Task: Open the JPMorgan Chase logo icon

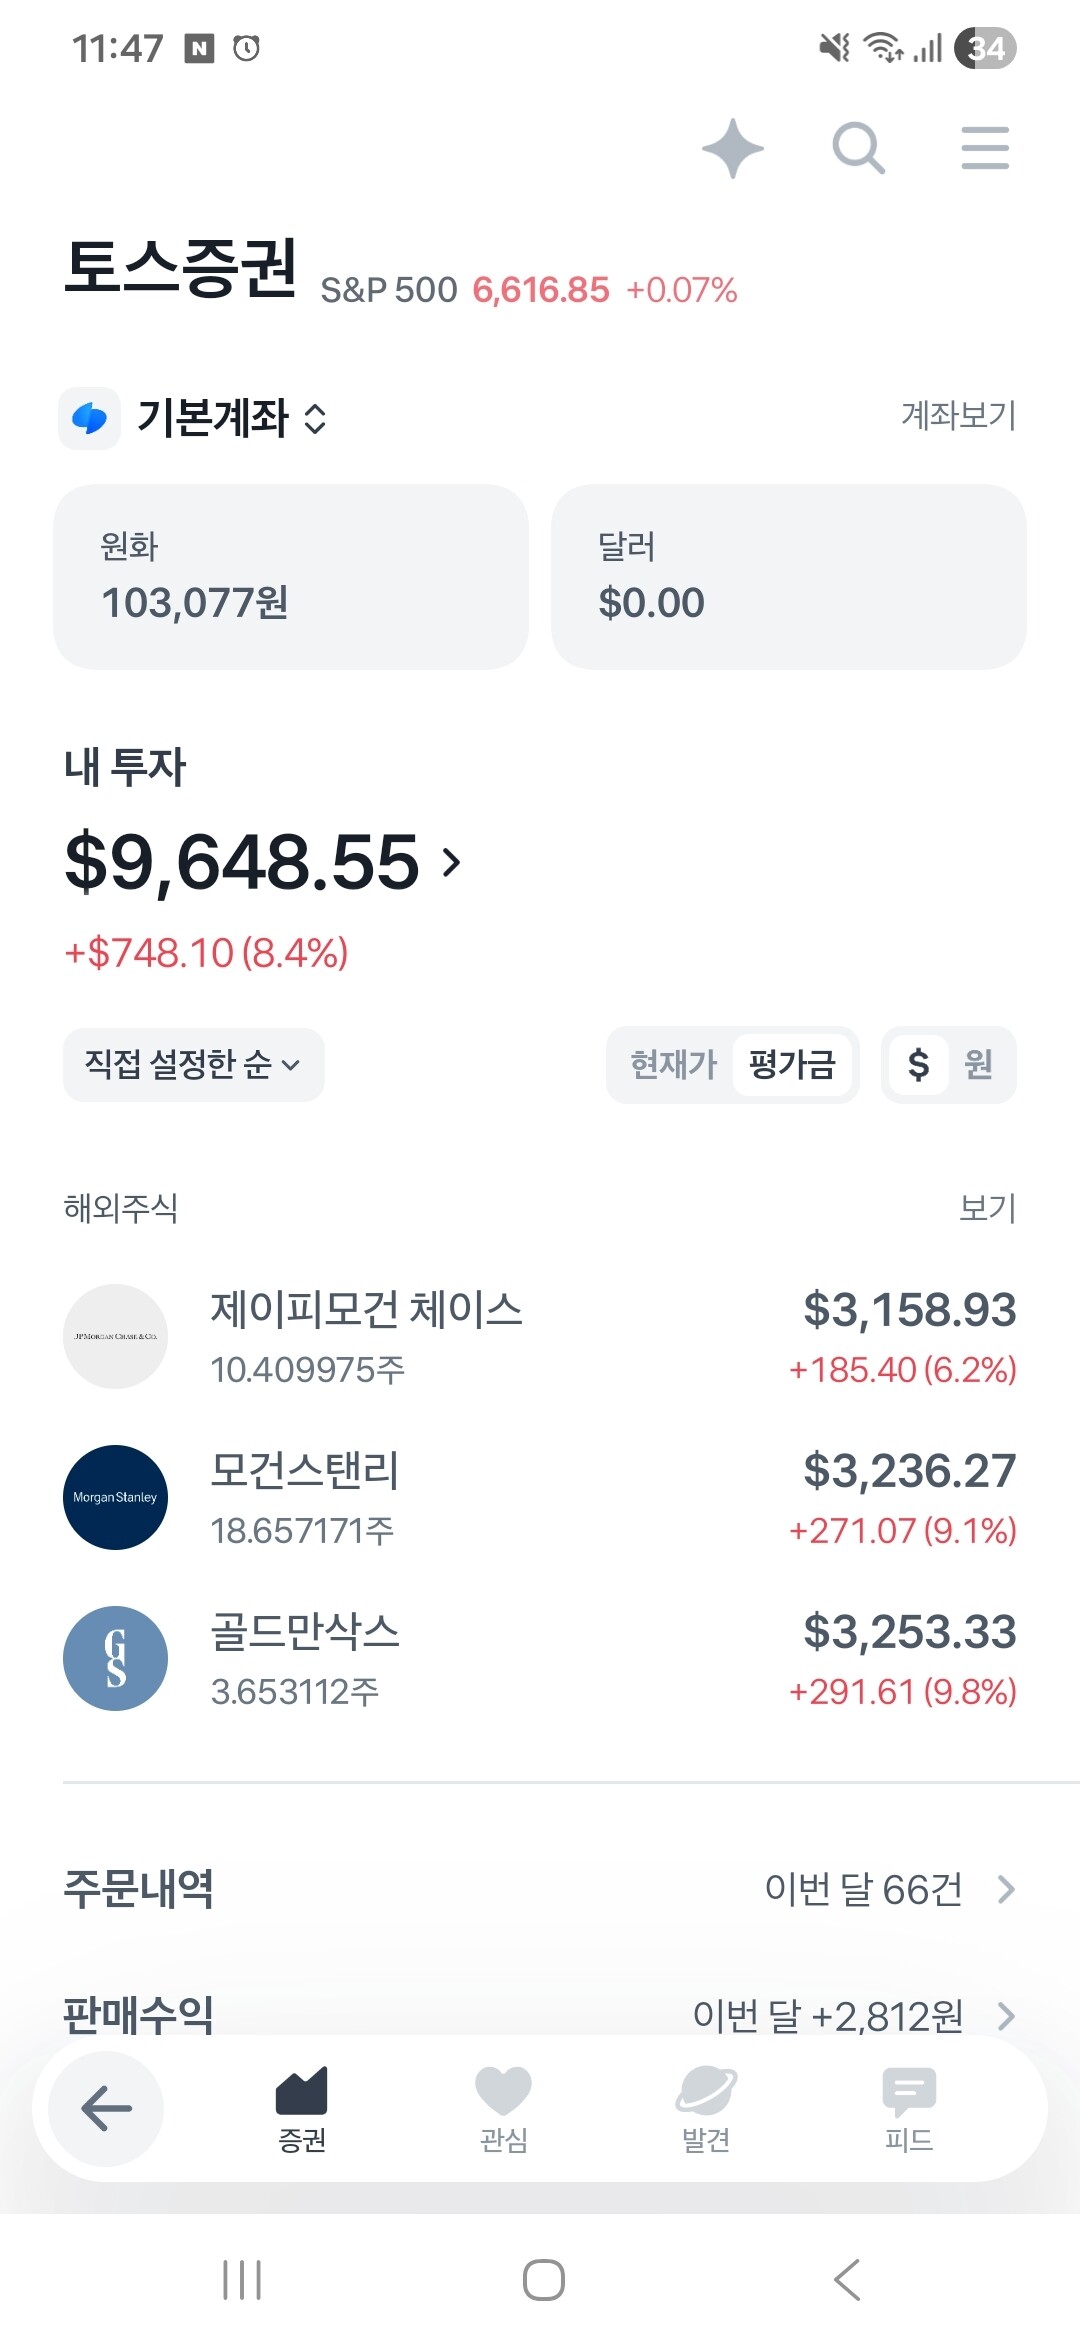Action: [116, 1336]
